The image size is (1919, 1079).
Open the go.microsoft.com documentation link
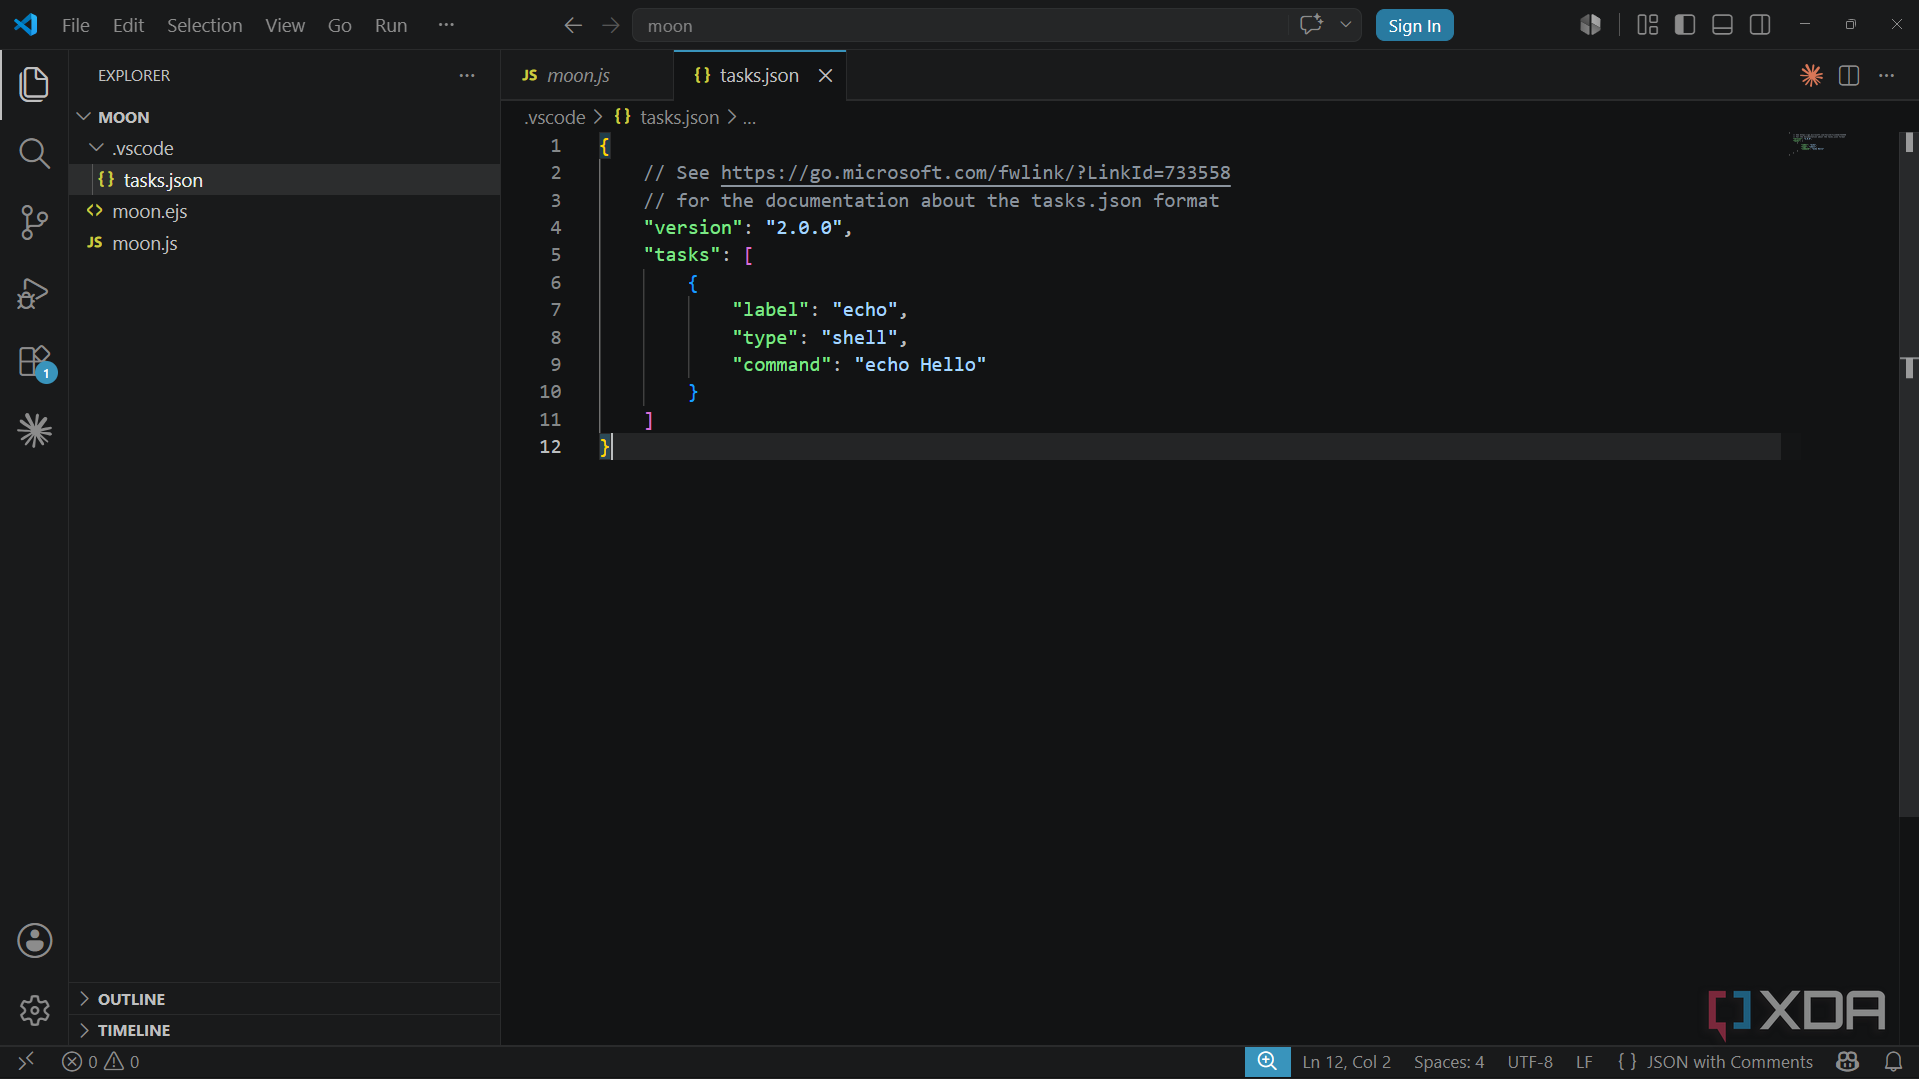pyautogui.click(x=975, y=173)
